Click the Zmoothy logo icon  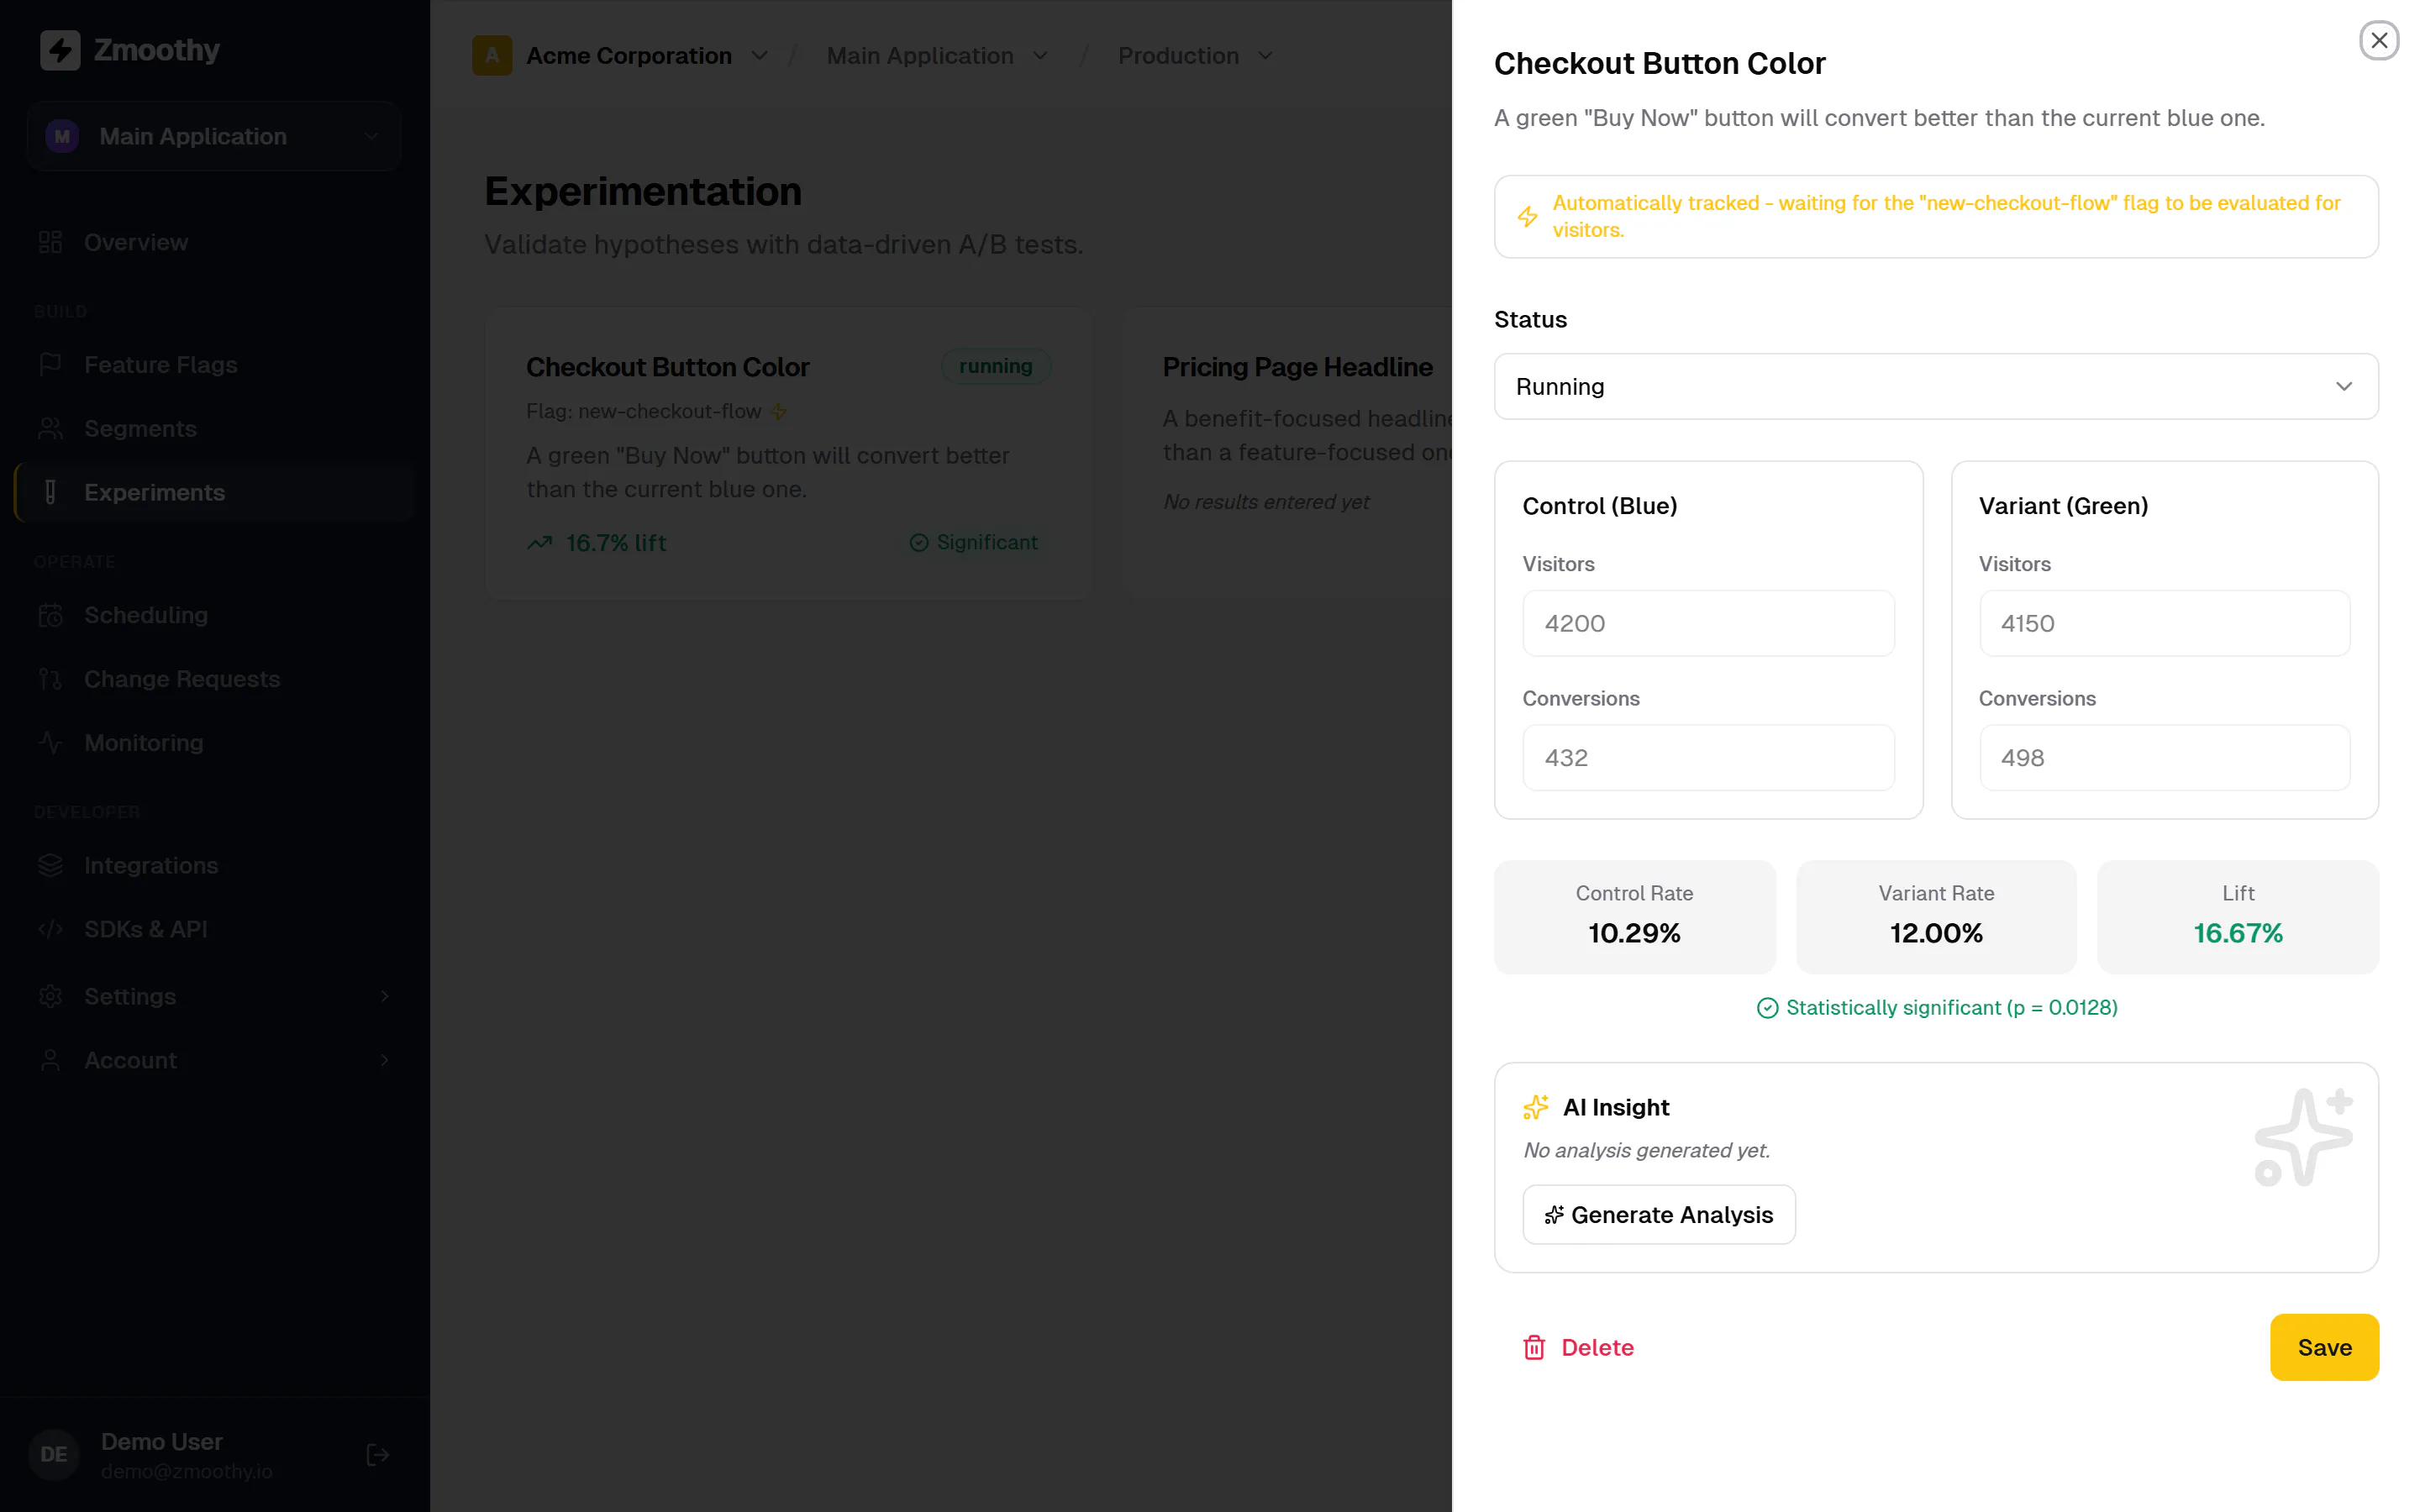60,50
